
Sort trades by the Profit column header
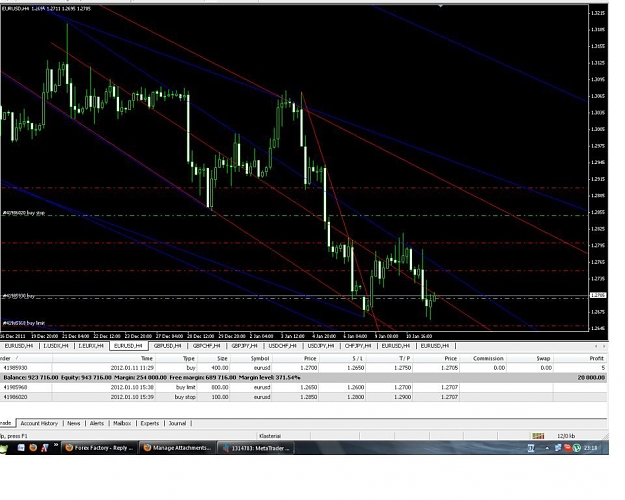click(x=581, y=358)
